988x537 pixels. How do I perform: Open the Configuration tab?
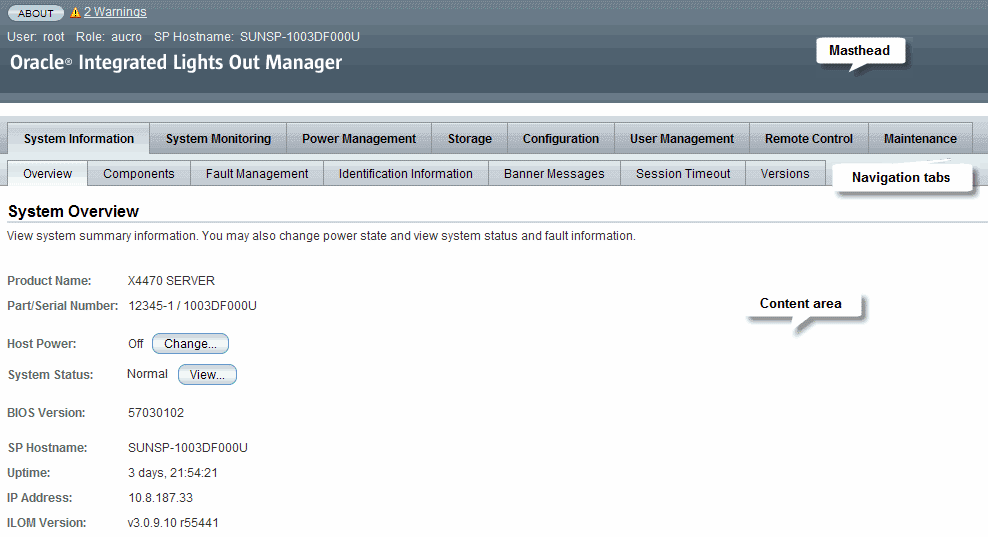tap(561, 139)
